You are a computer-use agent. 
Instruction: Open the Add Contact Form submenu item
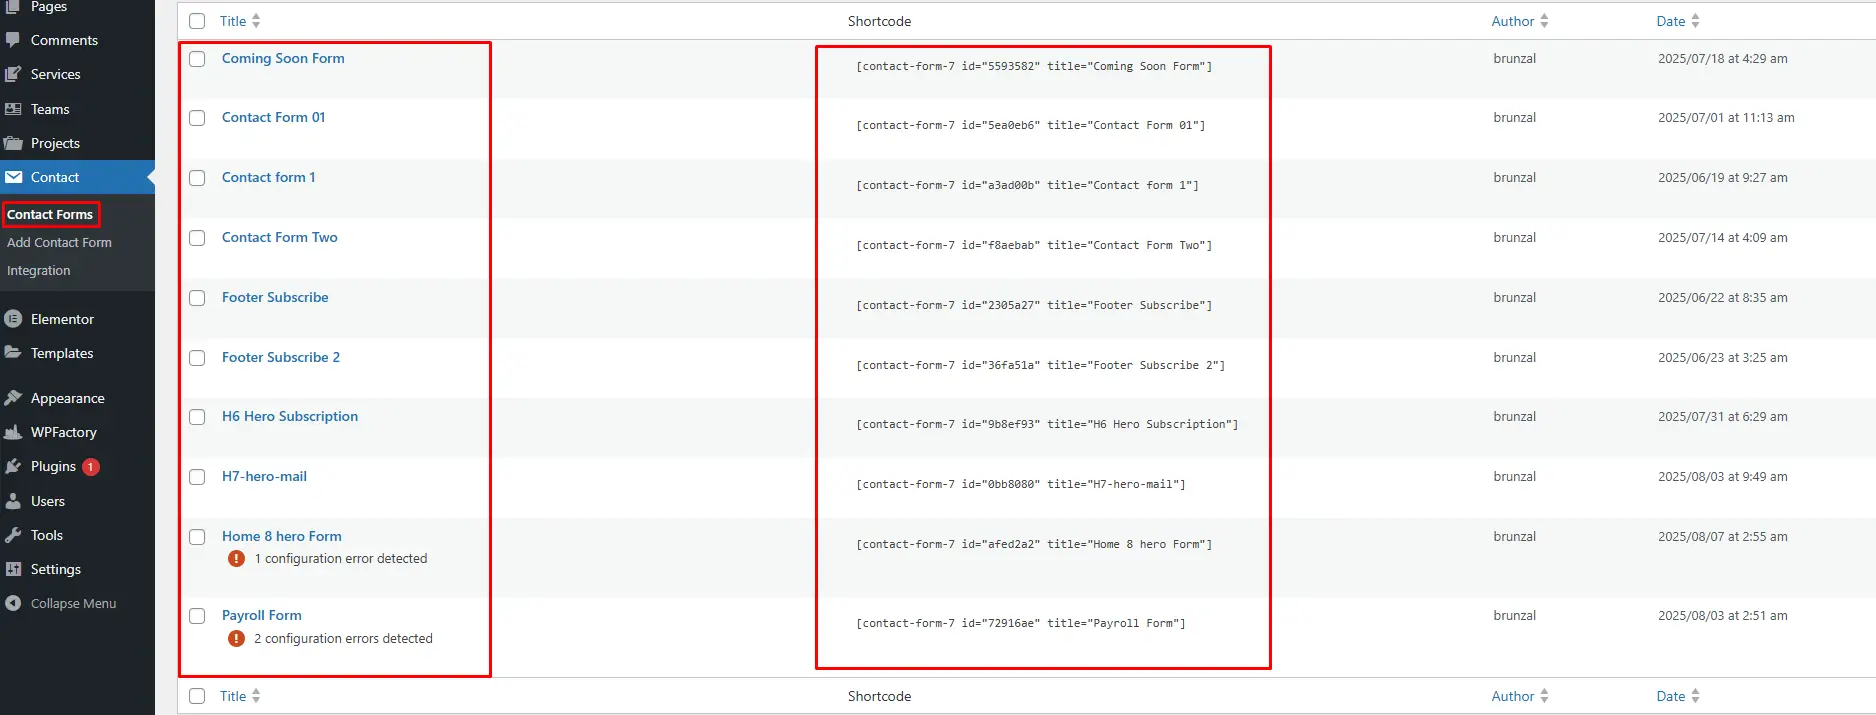coord(59,242)
